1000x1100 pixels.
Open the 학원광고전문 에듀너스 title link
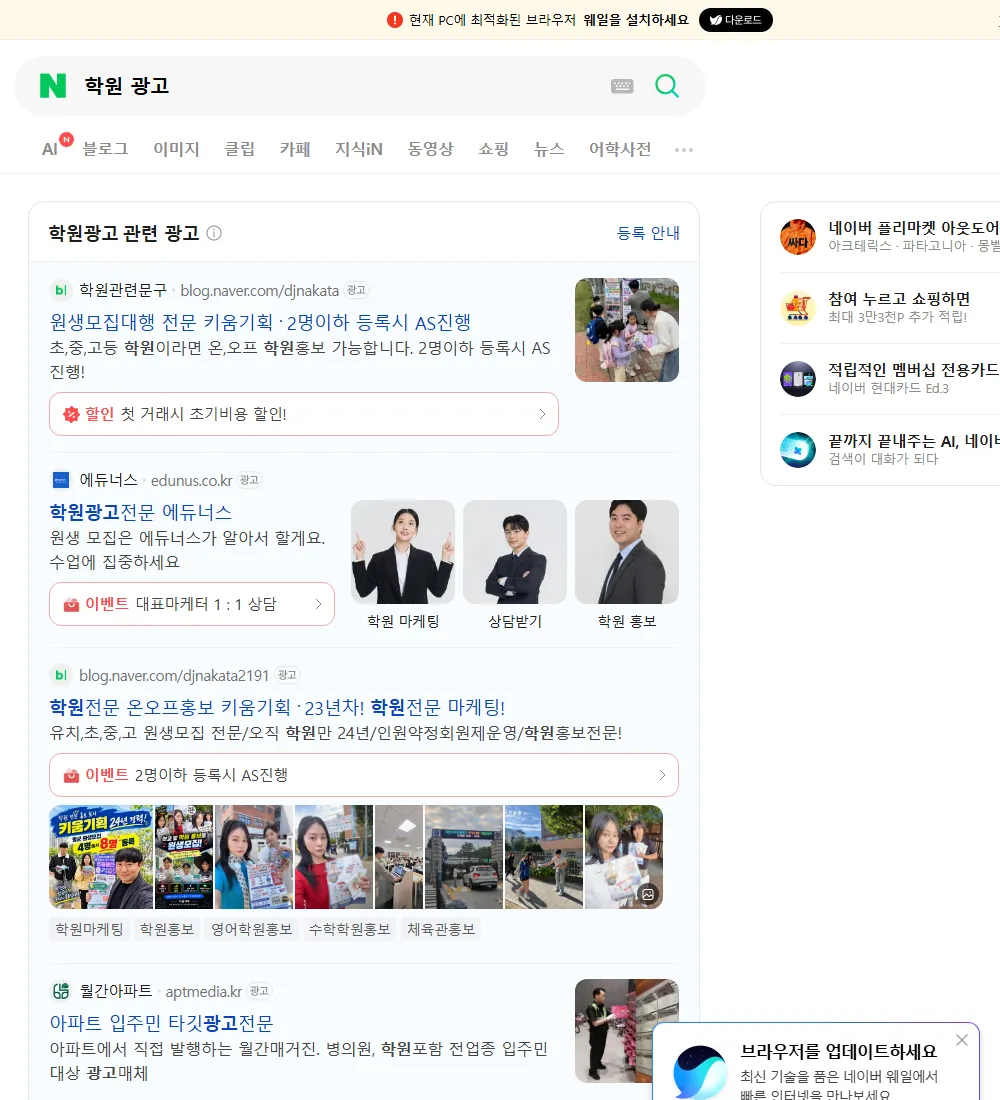[140, 512]
